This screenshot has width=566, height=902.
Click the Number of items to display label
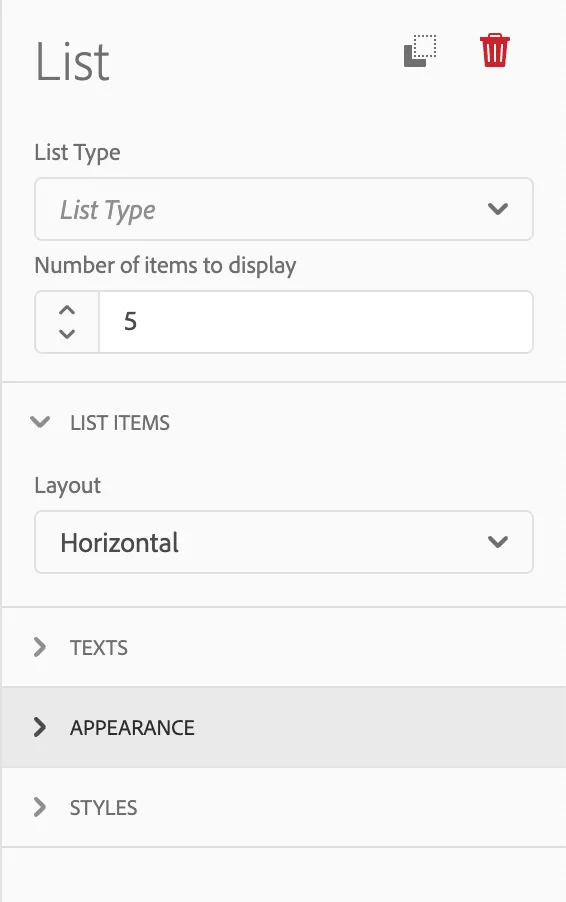(166, 266)
